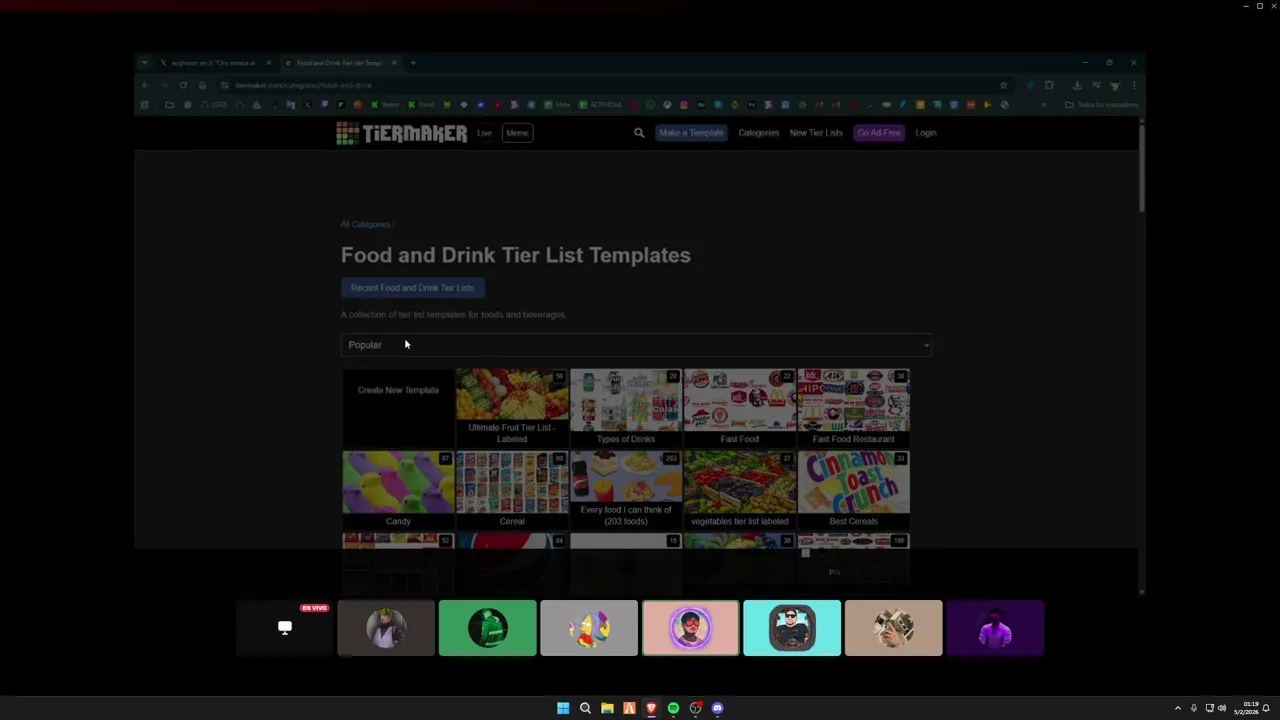
Task: Open the notification bell in system tray
Action: pos(1266,708)
